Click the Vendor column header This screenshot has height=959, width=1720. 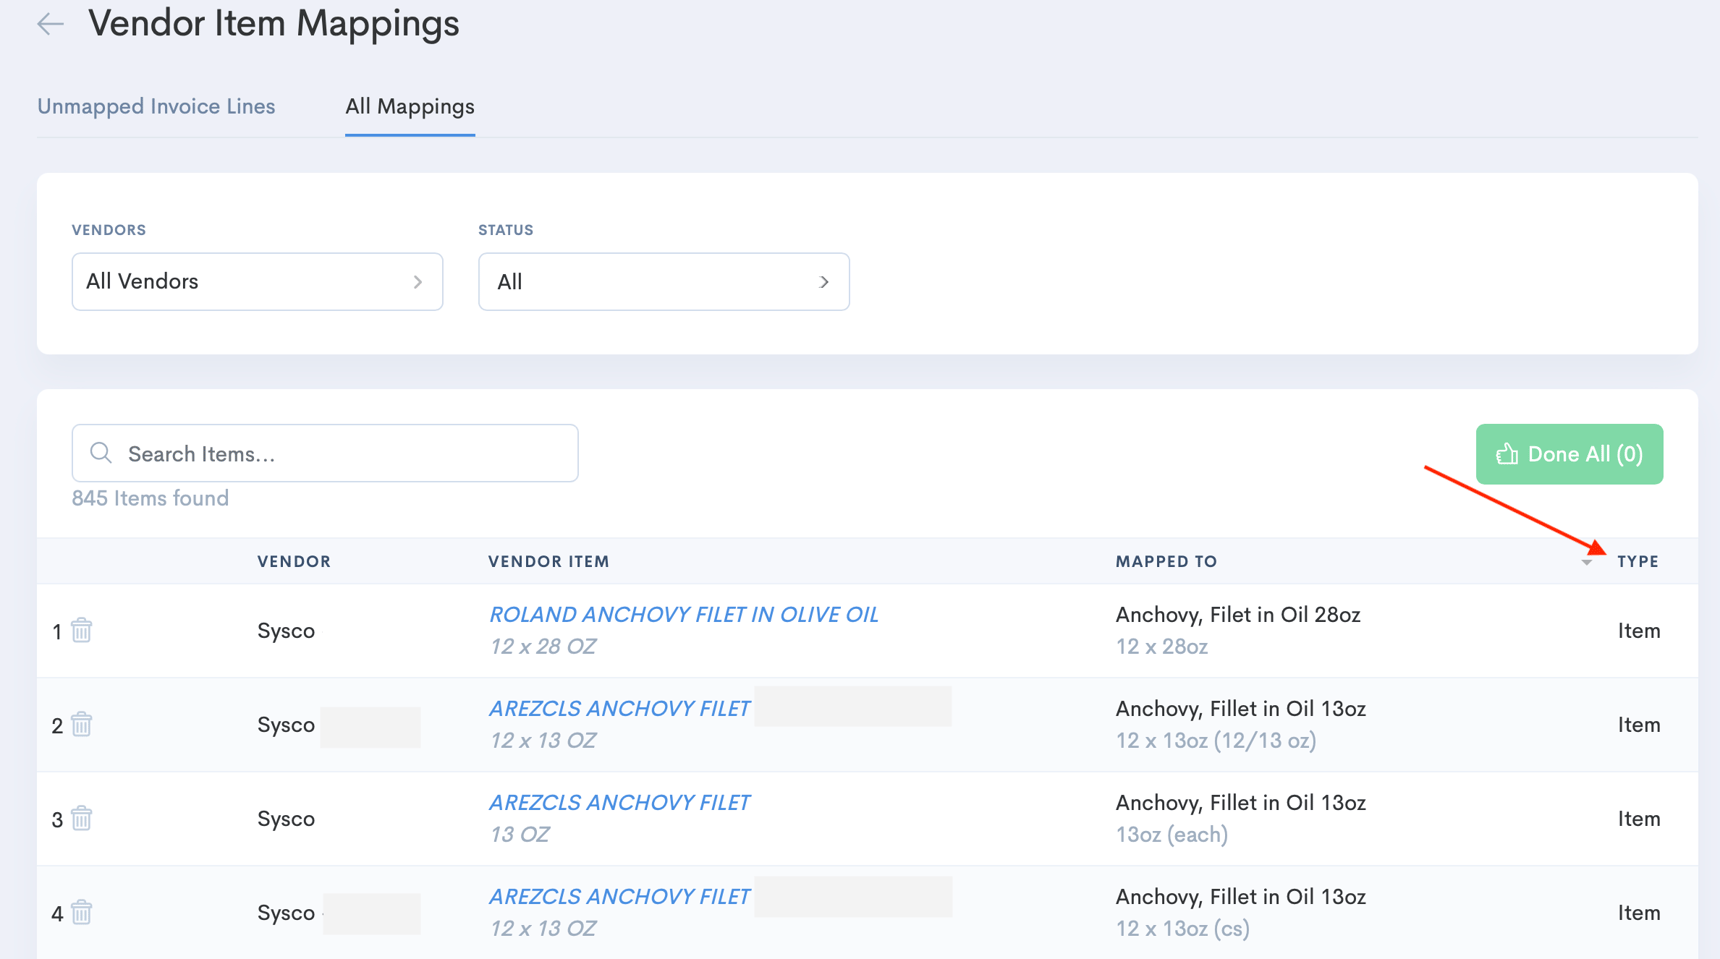point(294,562)
